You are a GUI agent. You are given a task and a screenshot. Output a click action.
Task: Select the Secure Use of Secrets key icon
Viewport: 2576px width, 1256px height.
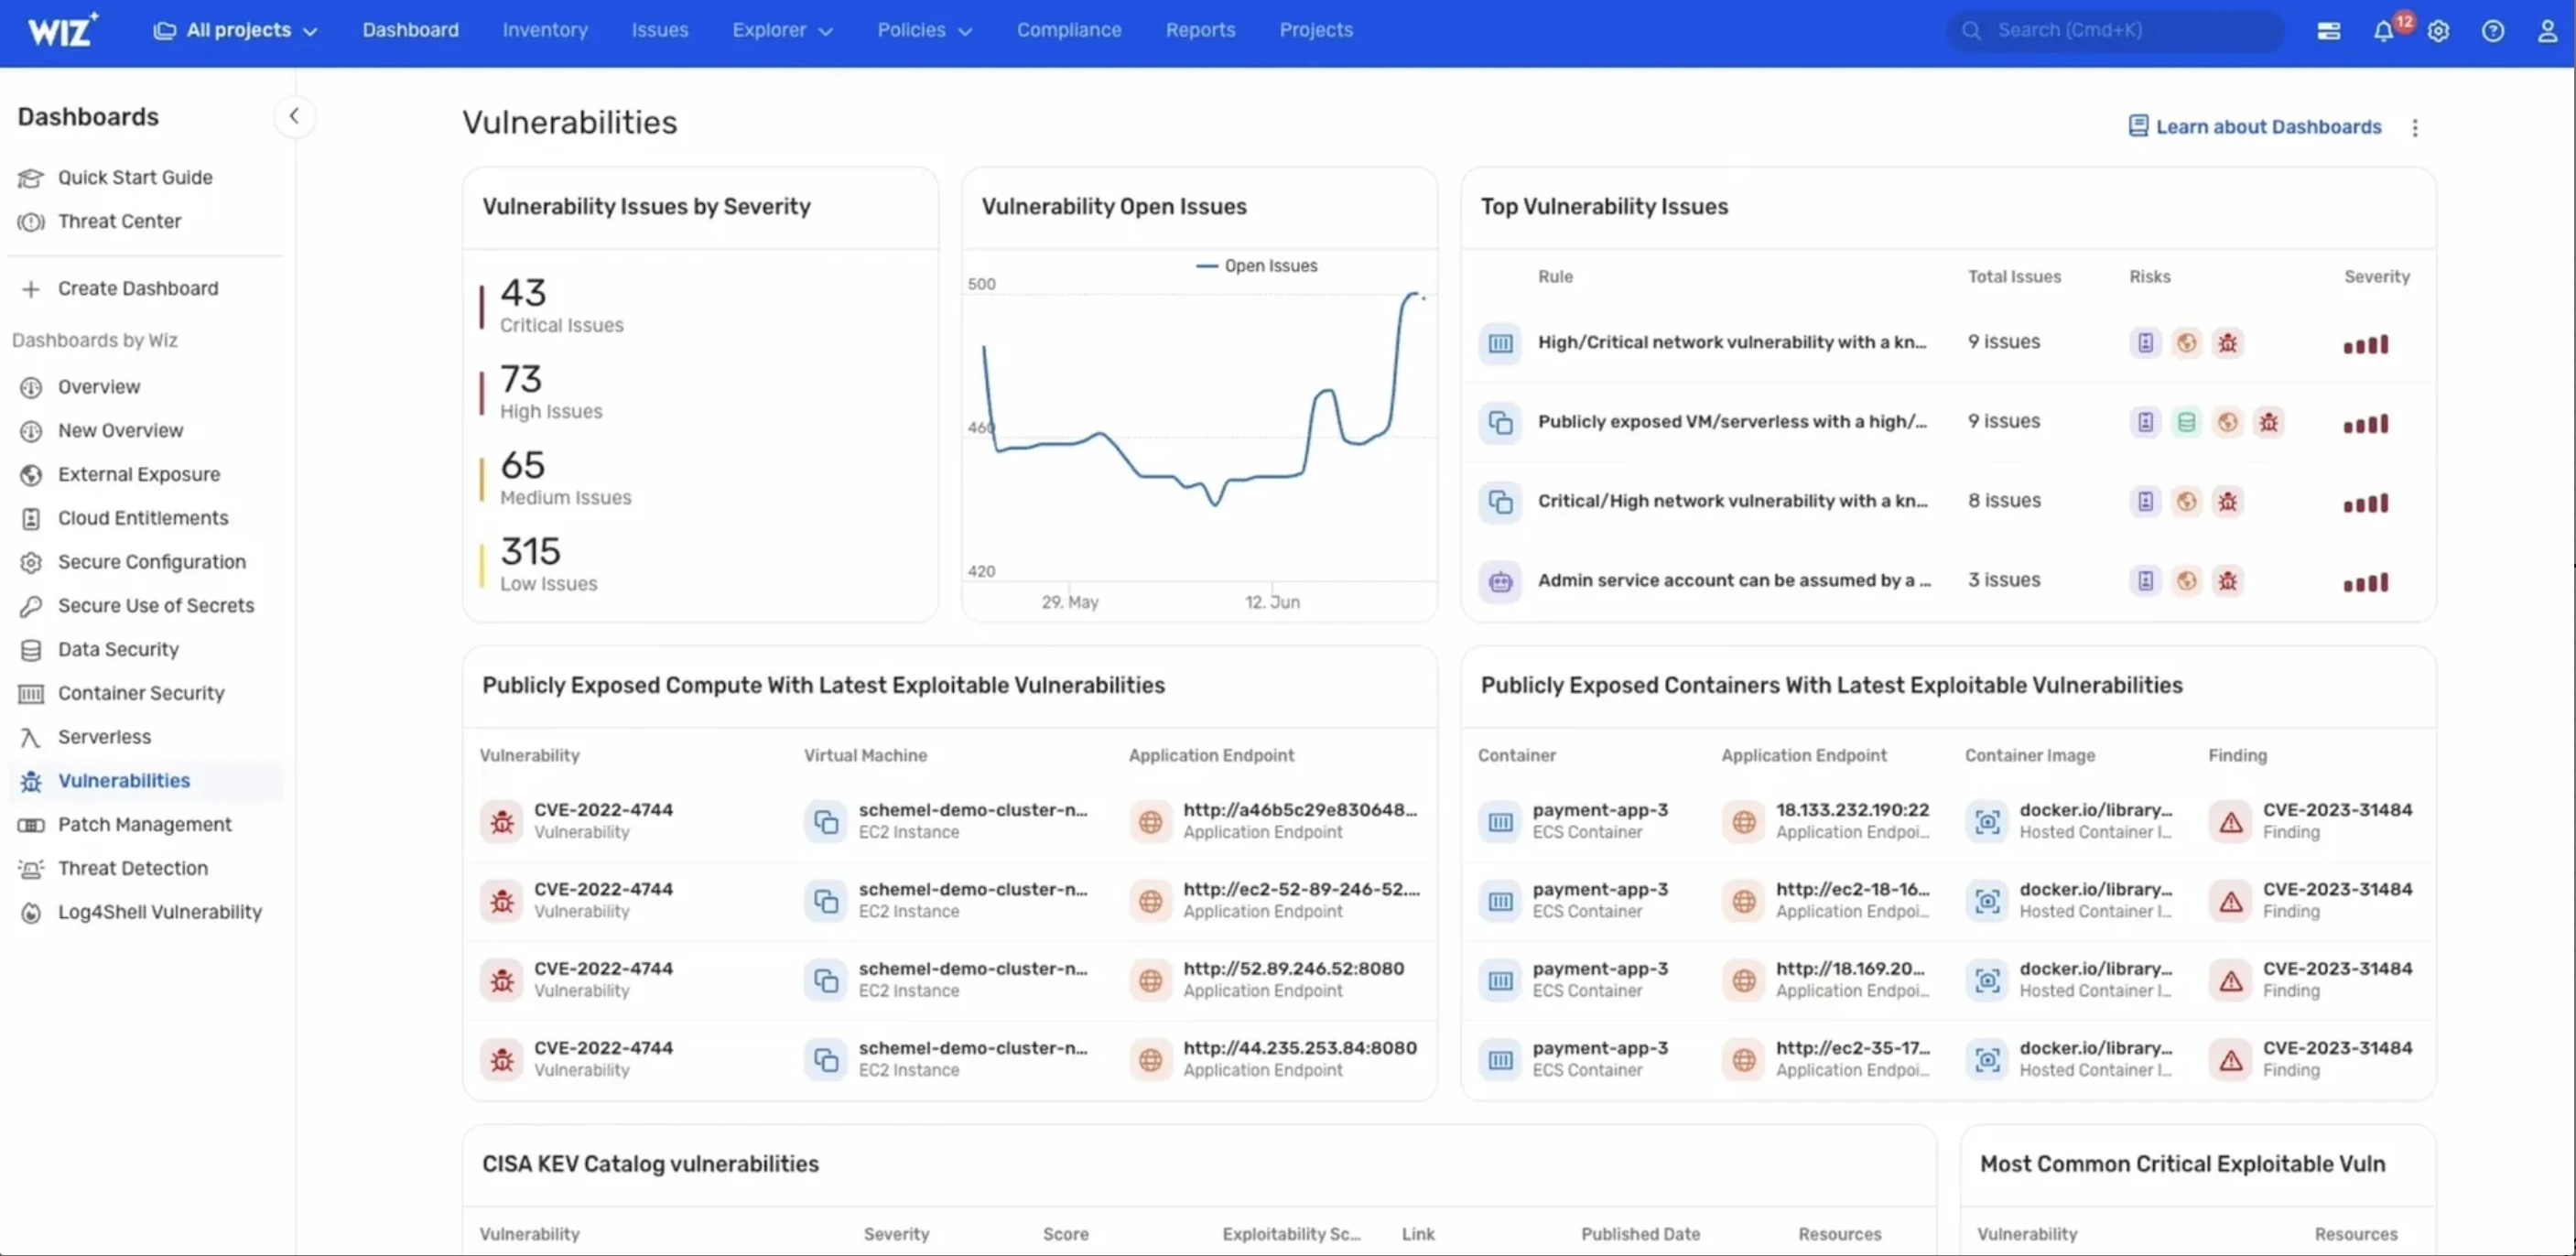(x=31, y=605)
